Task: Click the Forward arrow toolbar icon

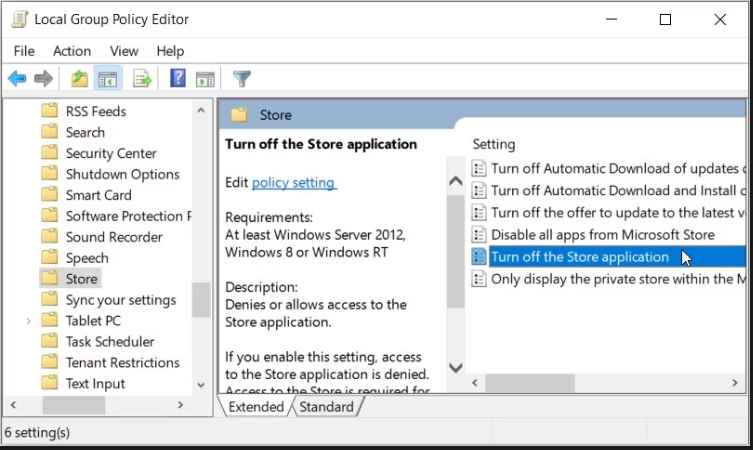Action: pyautogui.click(x=44, y=78)
